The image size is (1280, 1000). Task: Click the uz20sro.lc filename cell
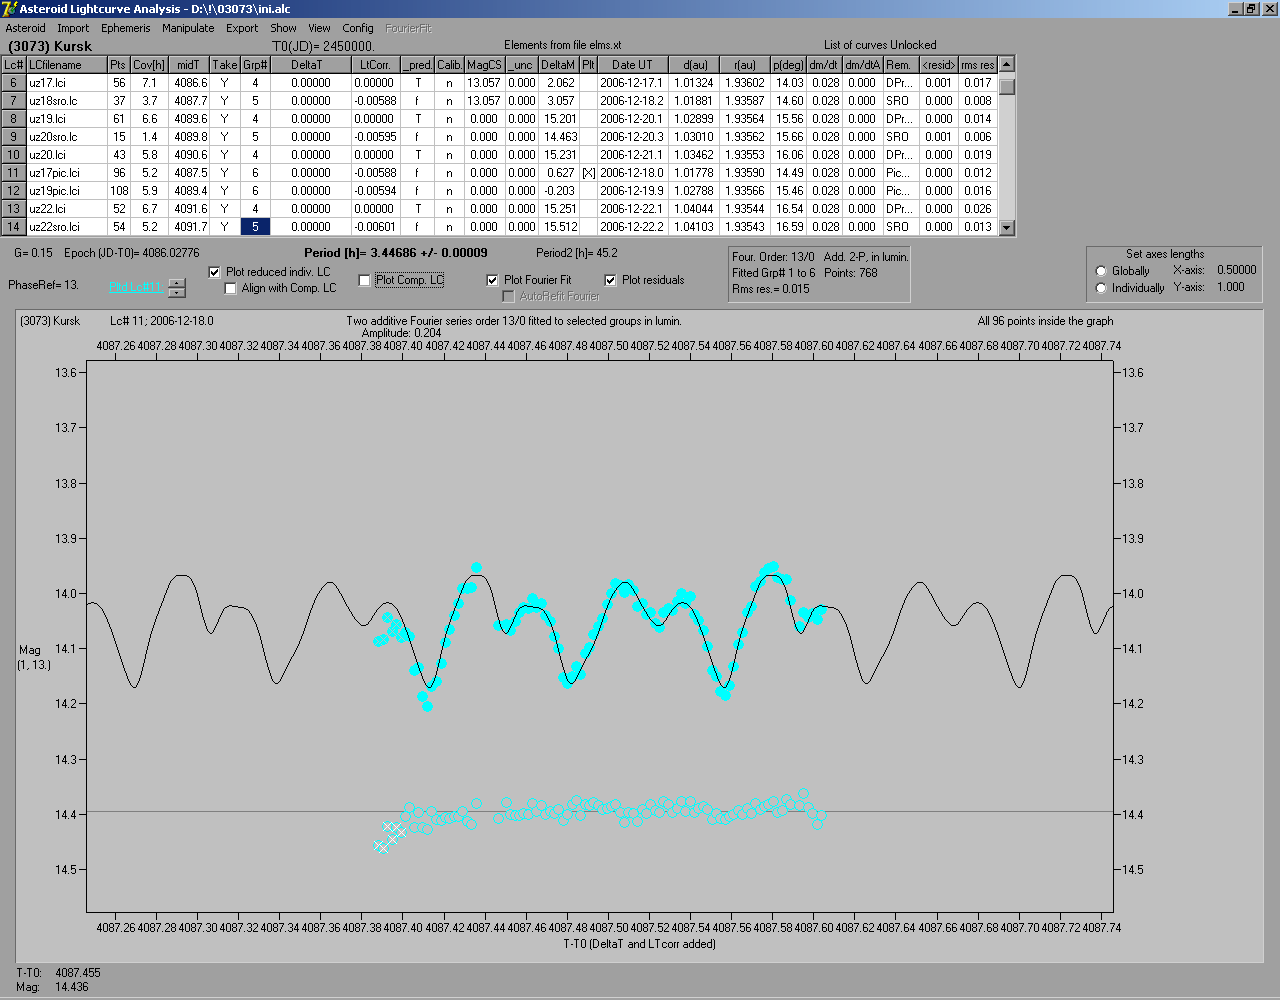[66, 137]
